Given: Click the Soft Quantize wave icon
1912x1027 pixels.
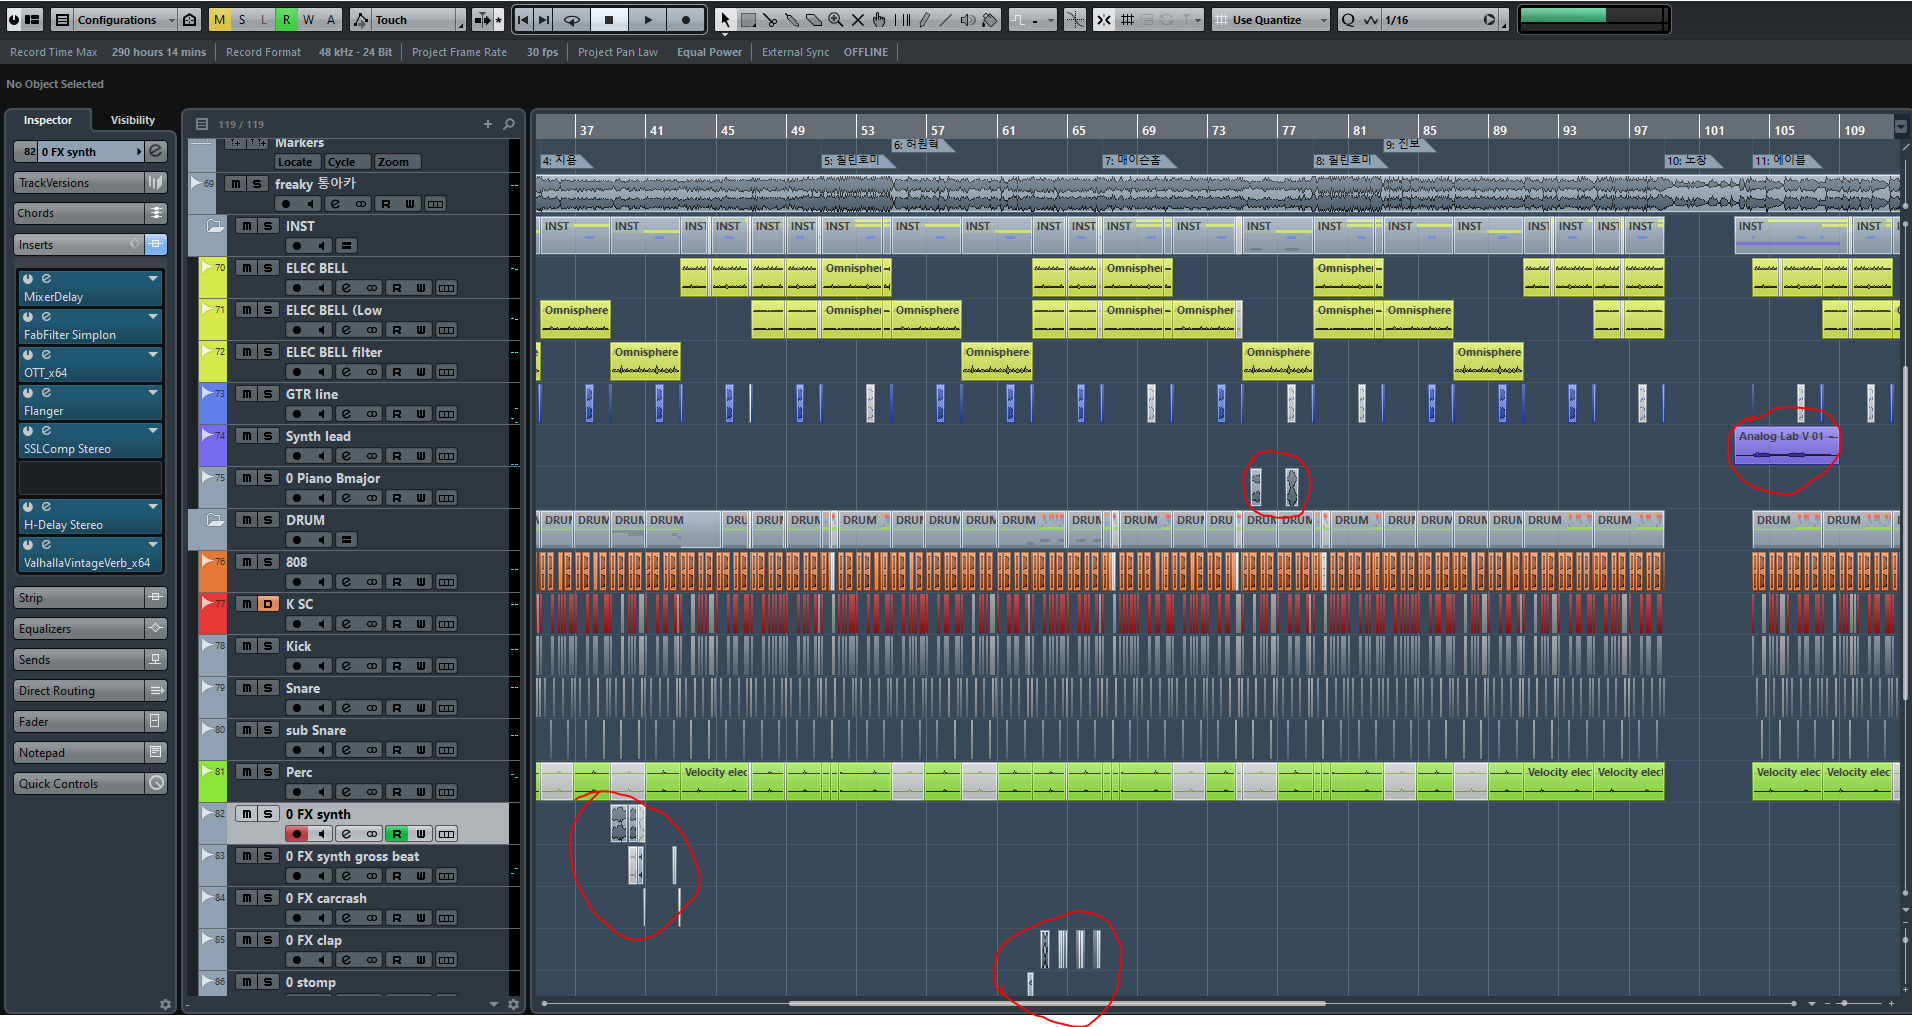Looking at the screenshot, I should [x=1370, y=20].
